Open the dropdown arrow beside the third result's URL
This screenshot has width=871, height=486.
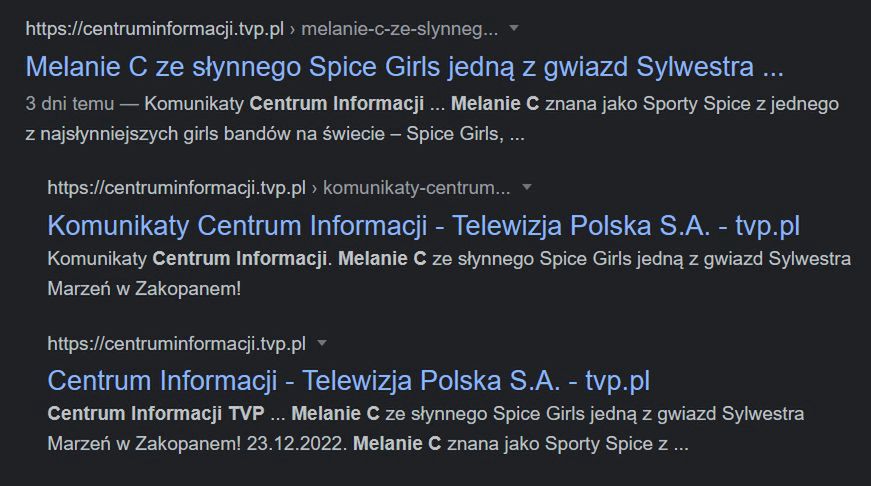point(322,344)
